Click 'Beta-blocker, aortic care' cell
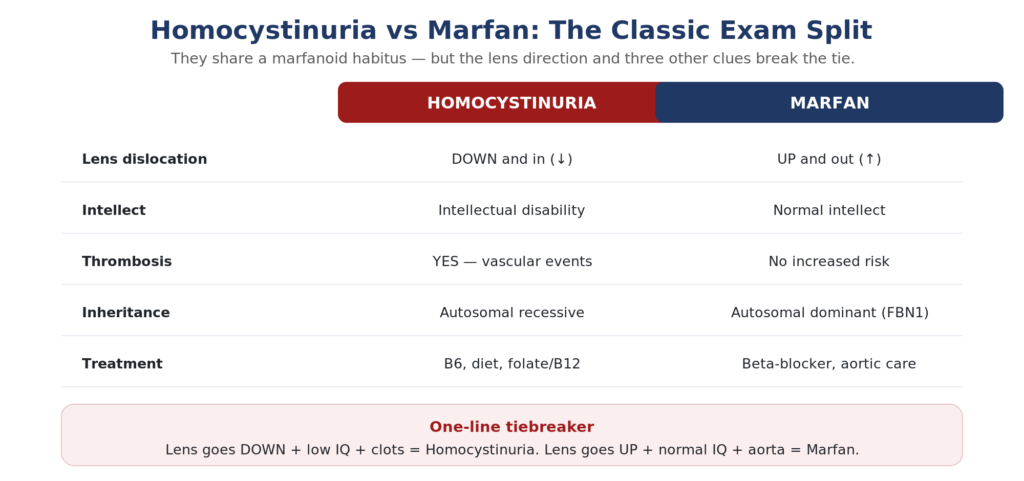This screenshot has width=1024, height=481. pos(829,364)
